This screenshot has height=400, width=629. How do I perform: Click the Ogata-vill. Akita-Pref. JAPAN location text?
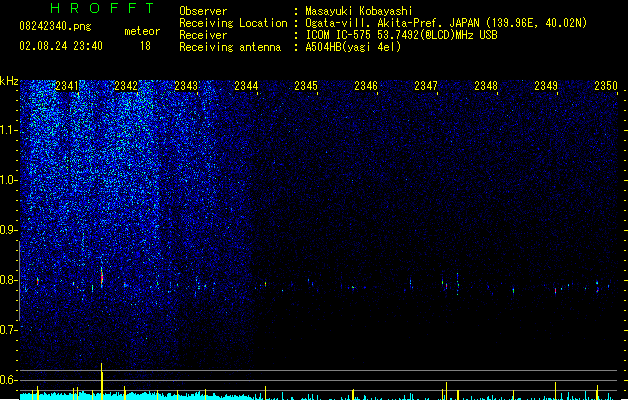click(x=446, y=23)
